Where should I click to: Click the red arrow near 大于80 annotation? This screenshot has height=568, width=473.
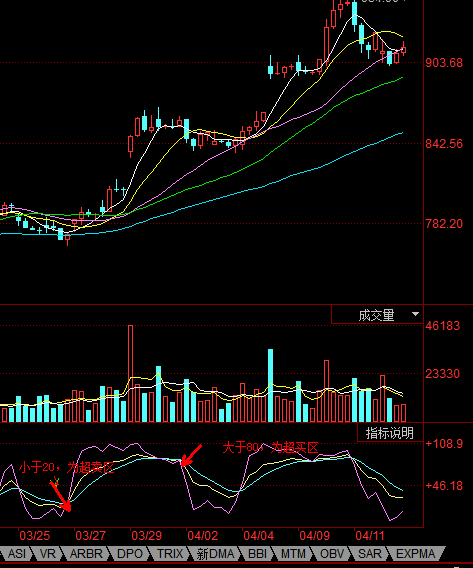[x=191, y=455]
